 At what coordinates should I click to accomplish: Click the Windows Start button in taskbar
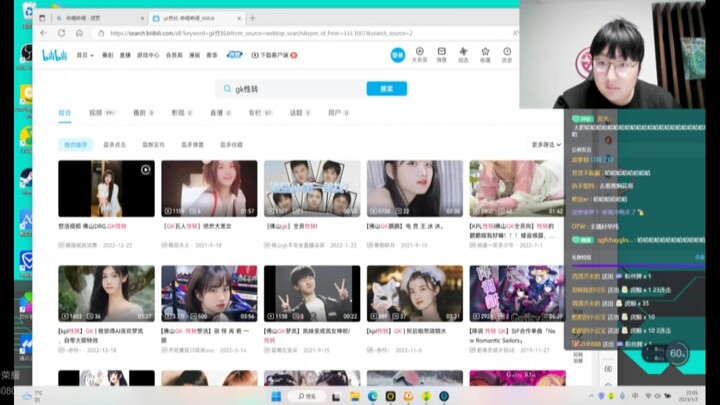coord(275,396)
